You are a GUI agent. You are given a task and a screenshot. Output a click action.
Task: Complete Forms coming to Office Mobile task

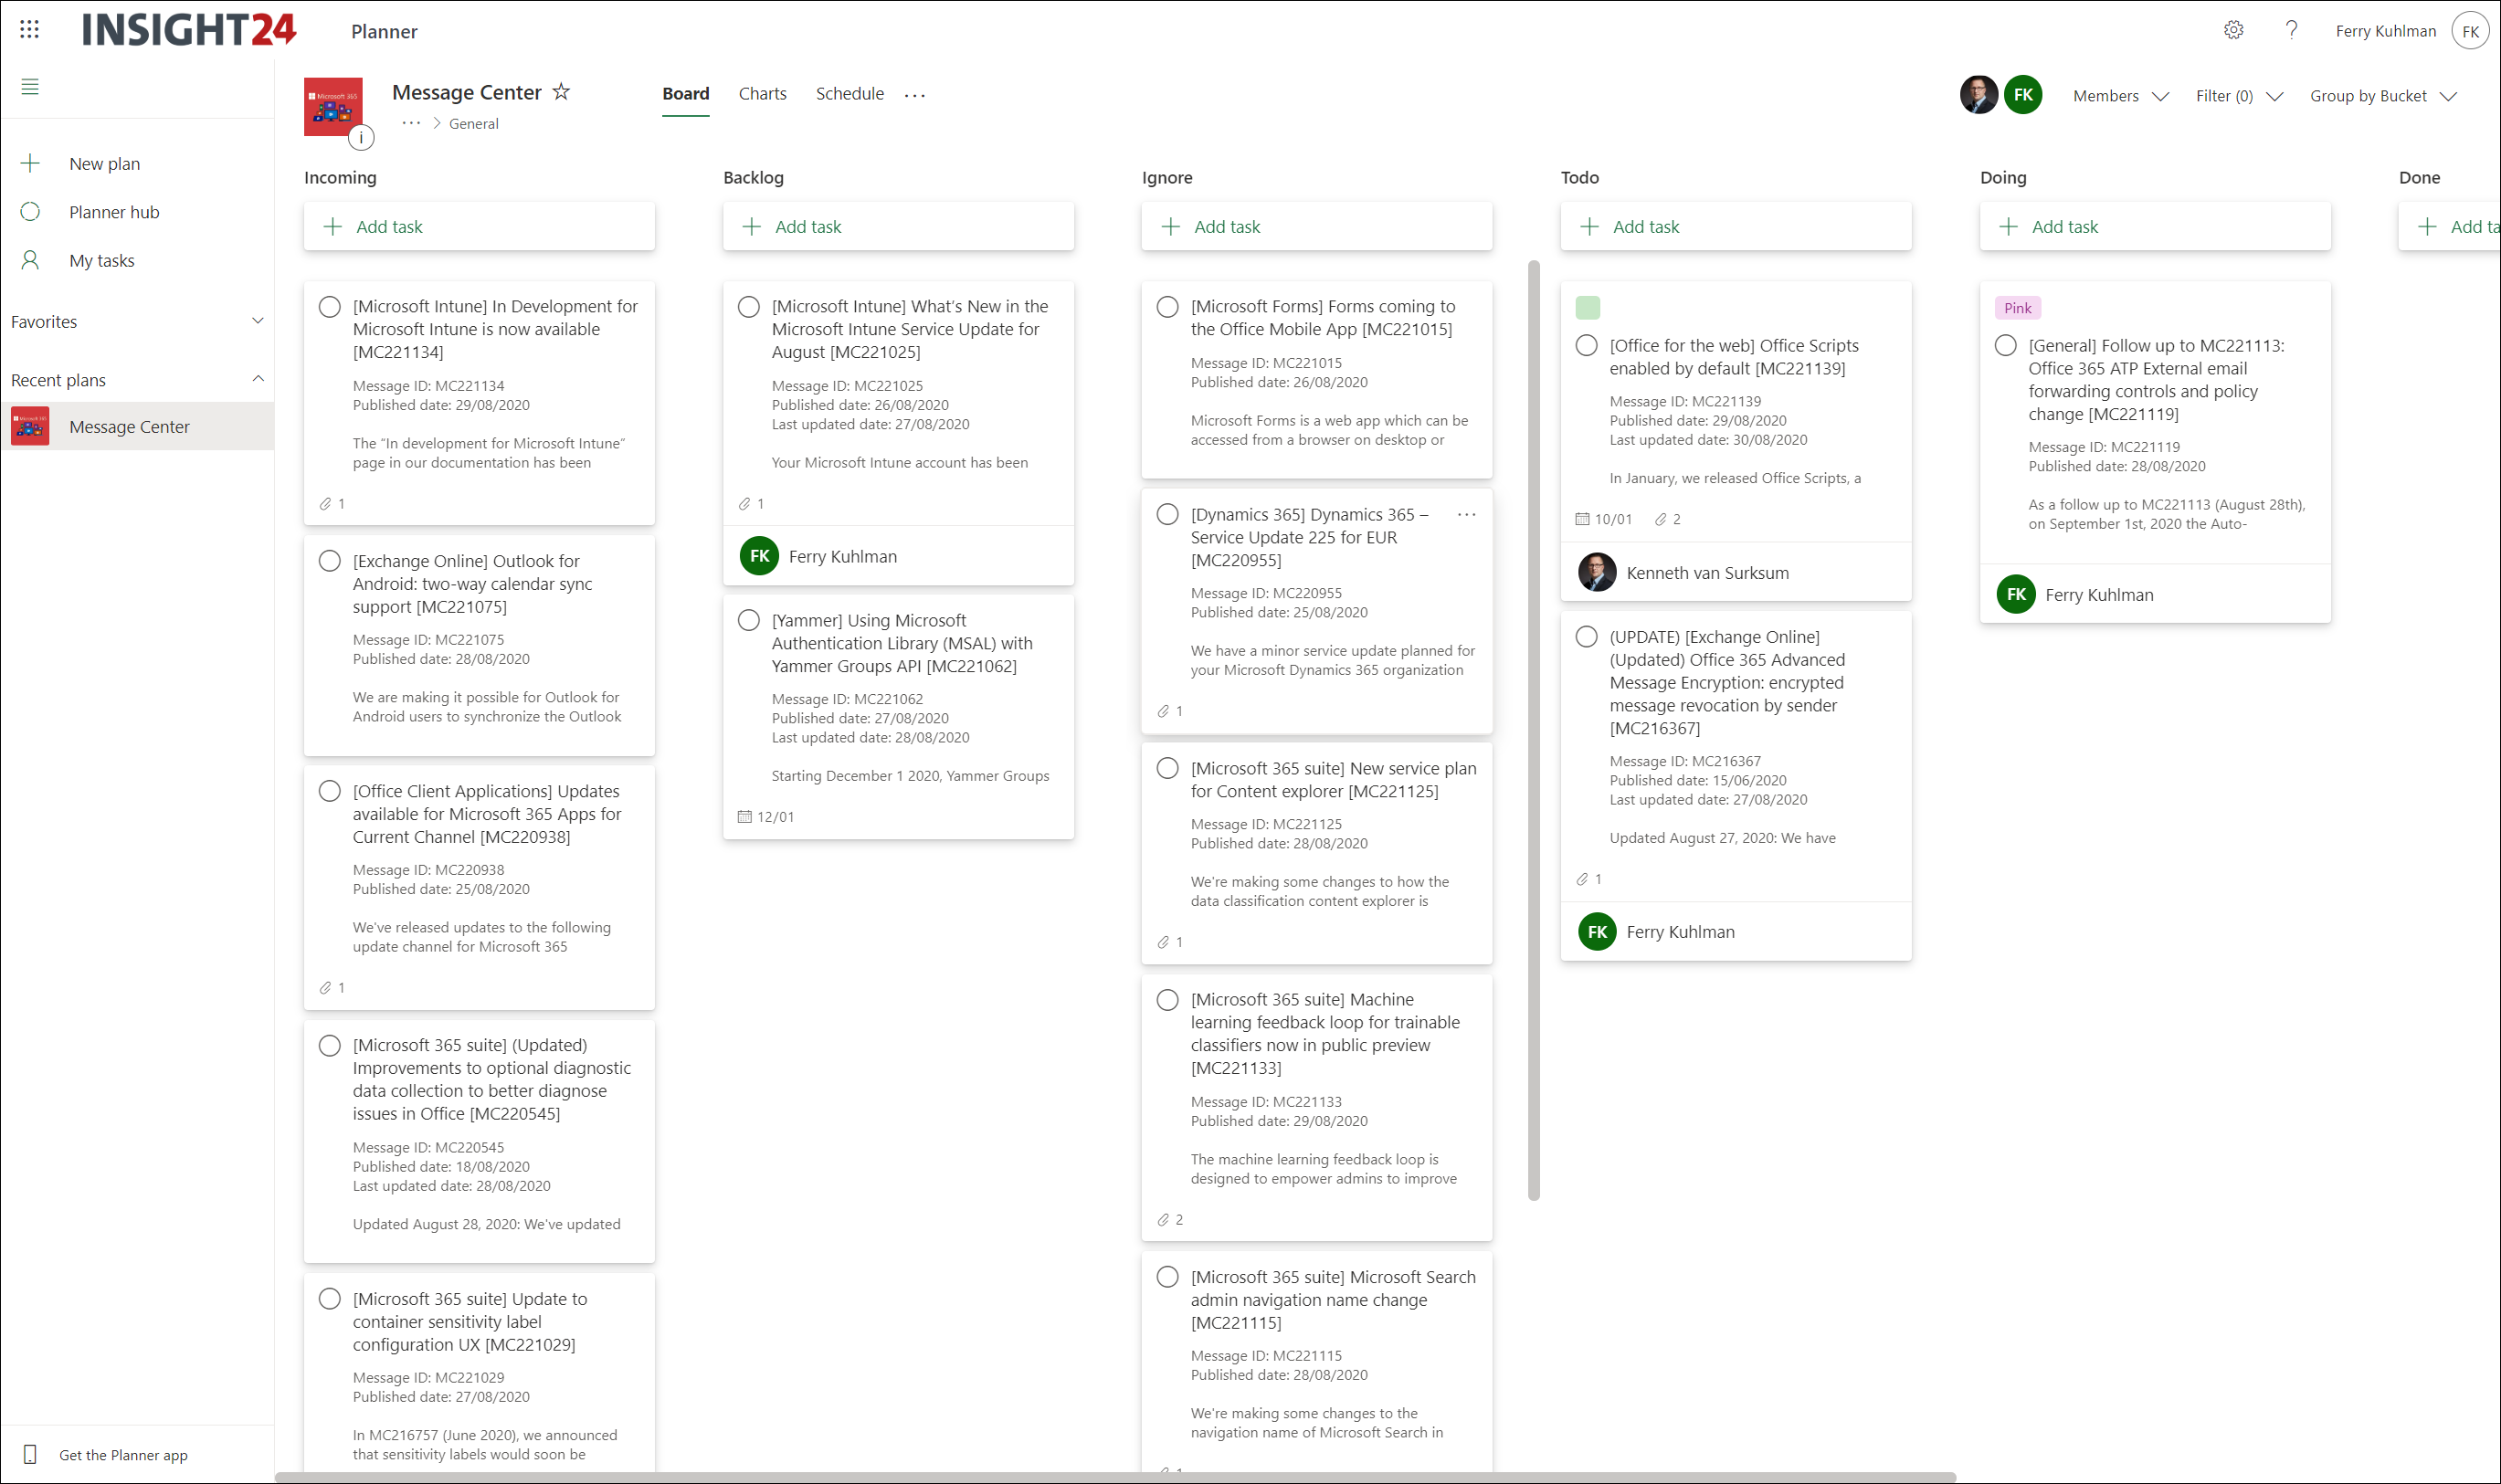[1167, 307]
